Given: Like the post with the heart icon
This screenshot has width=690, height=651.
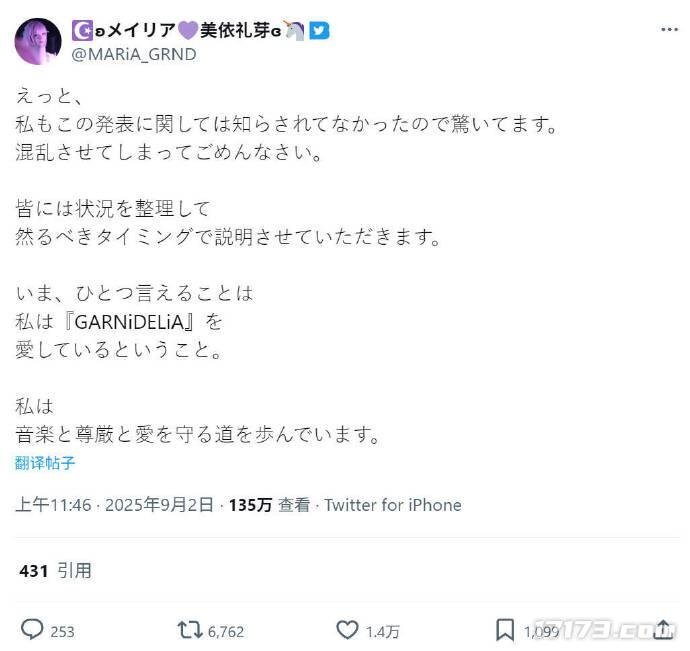Looking at the screenshot, I should pyautogui.click(x=346, y=630).
